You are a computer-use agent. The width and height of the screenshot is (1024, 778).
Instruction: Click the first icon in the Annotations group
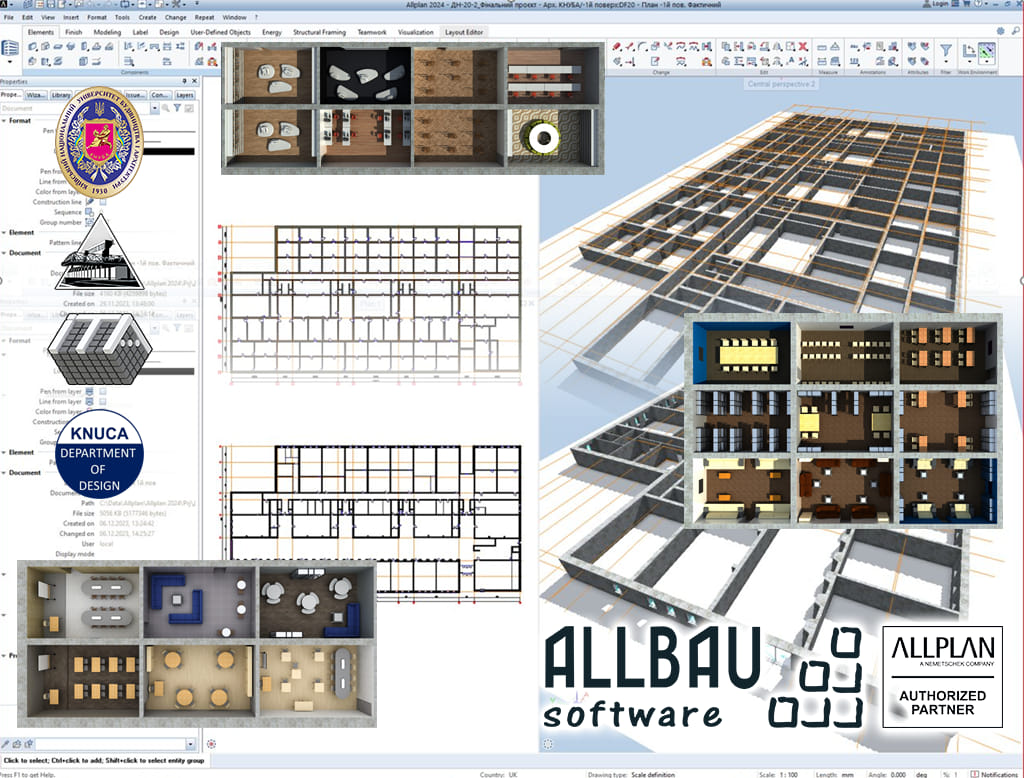coord(854,46)
